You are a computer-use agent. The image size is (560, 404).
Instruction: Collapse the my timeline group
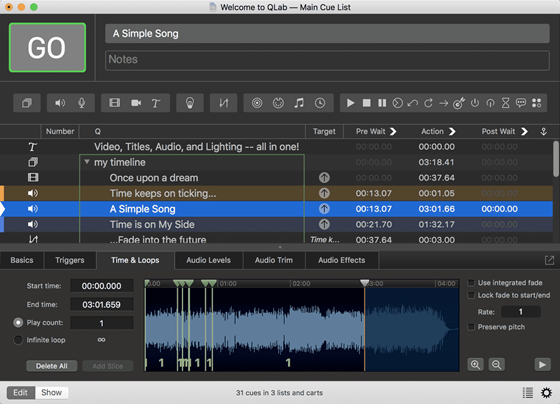[87, 162]
